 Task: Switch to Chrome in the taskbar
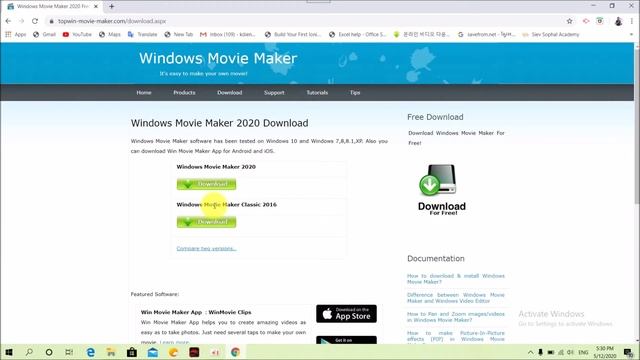pos(236,352)
